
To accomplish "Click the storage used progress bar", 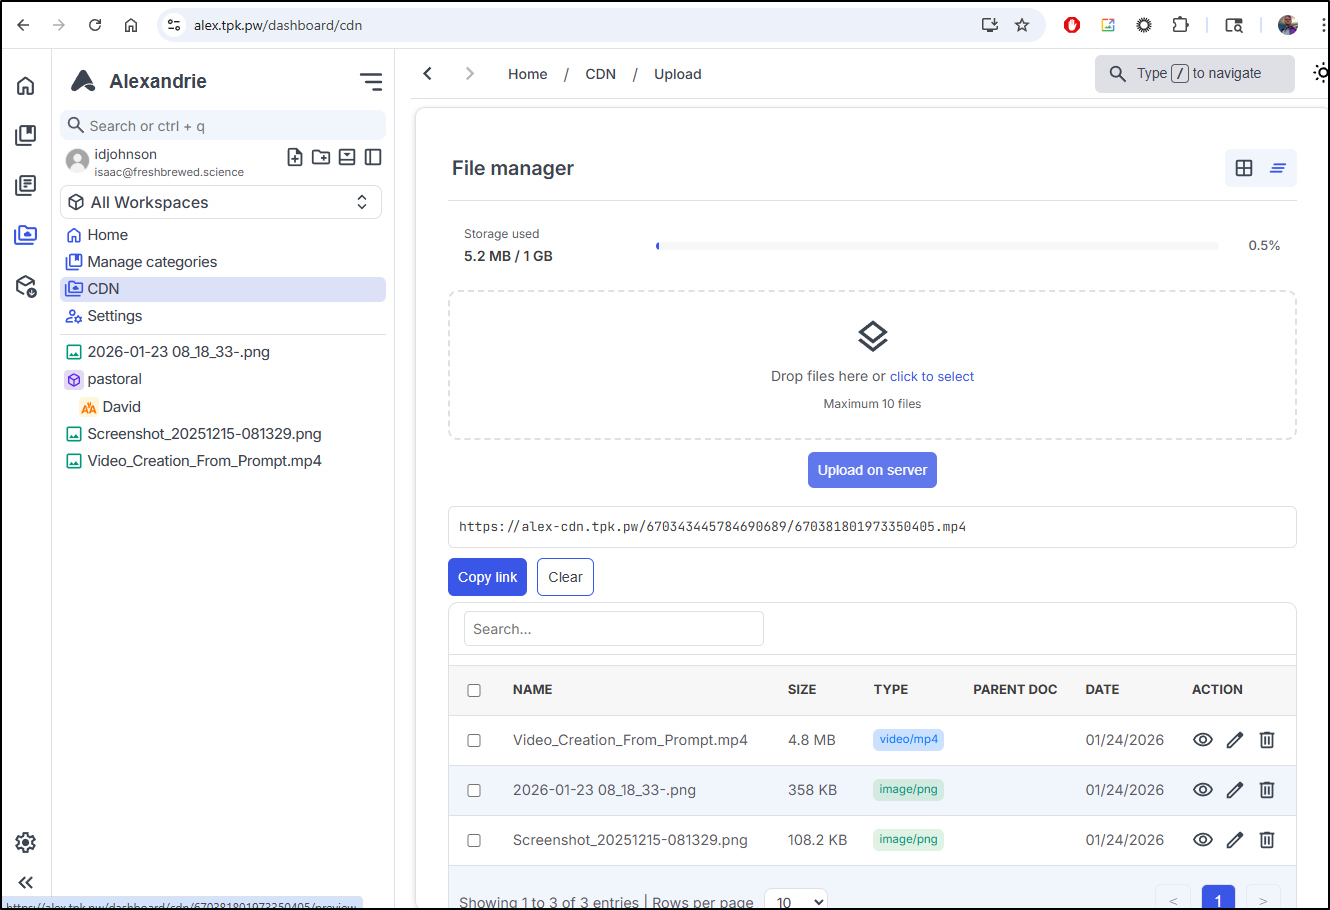I will click(x=936, y=246).
